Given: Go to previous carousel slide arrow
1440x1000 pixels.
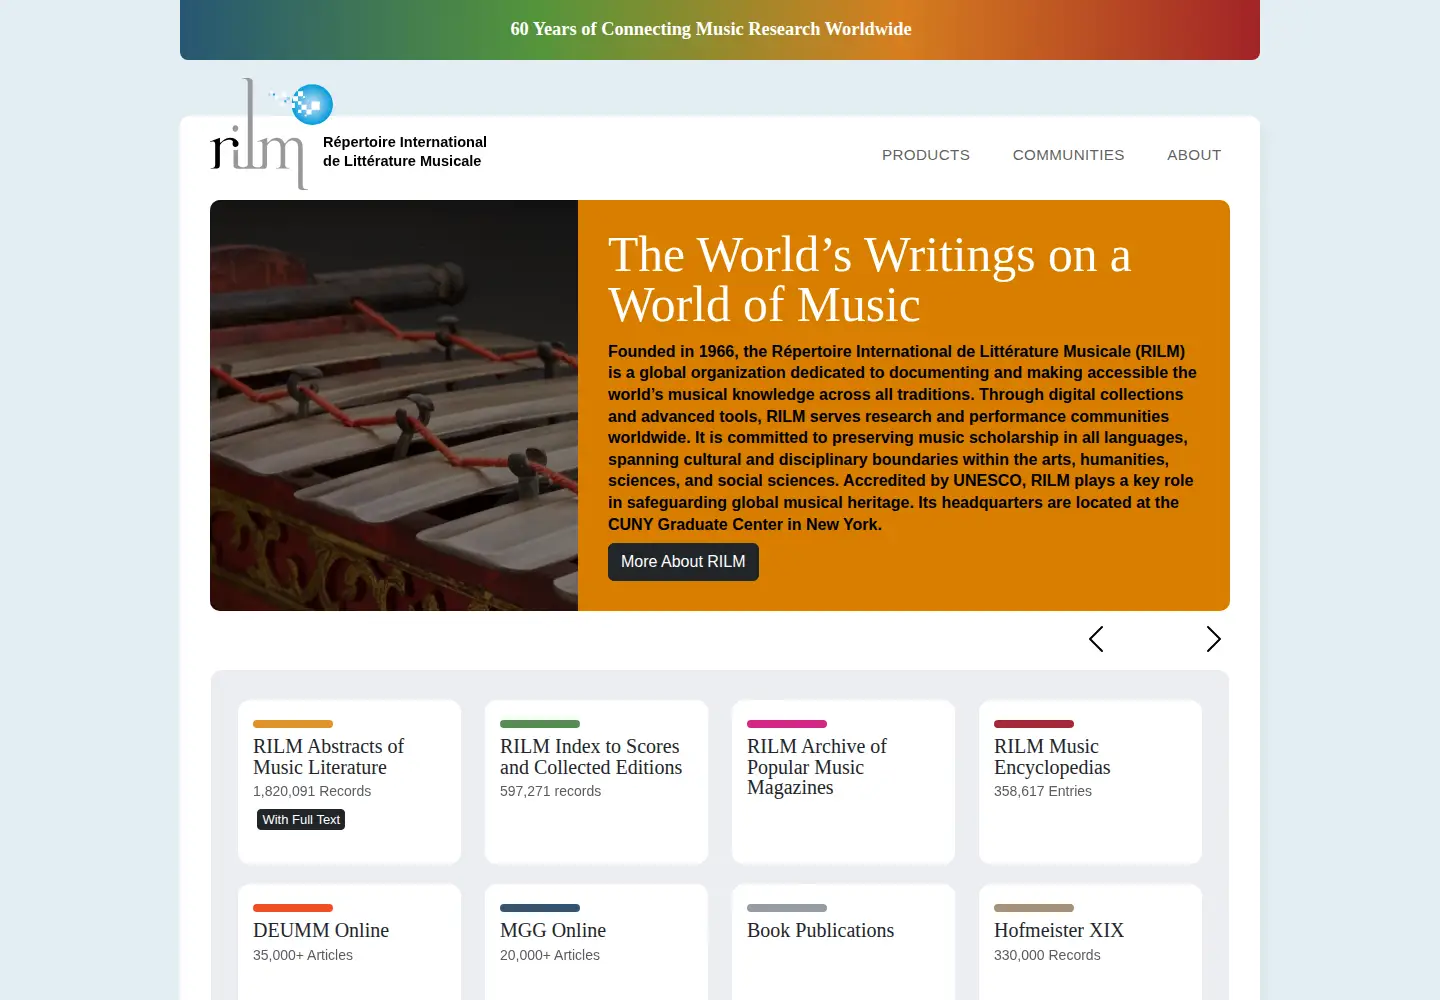Looking at the screenshot, I should 1096,639.
